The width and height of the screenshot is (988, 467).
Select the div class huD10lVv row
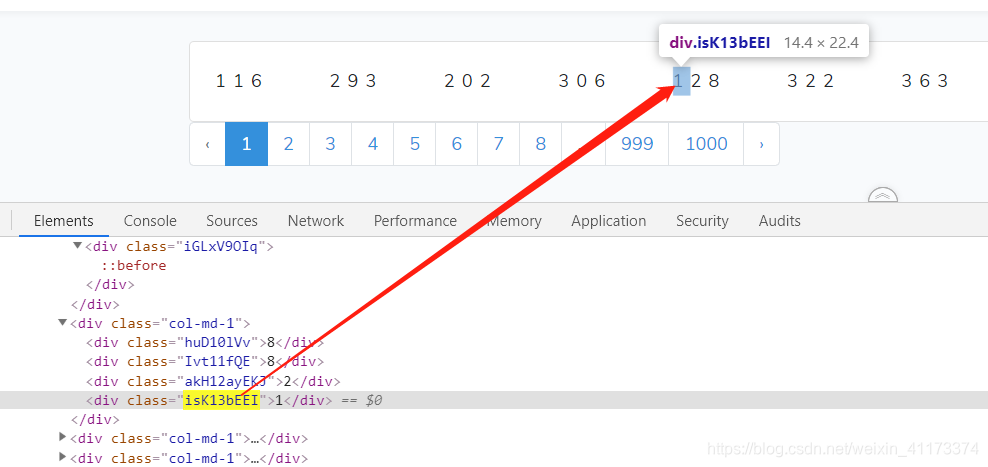205,342
